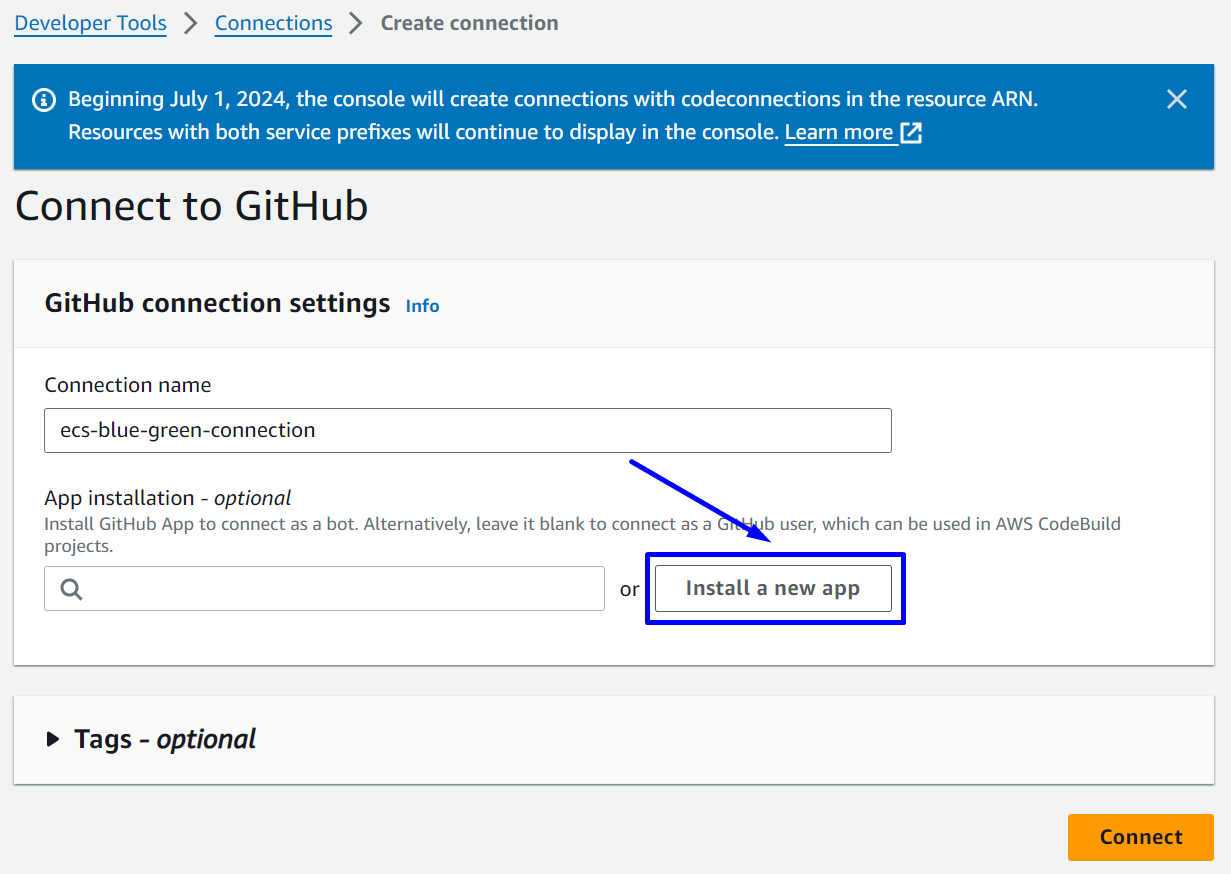Open the Learn more link

point(838,133)
